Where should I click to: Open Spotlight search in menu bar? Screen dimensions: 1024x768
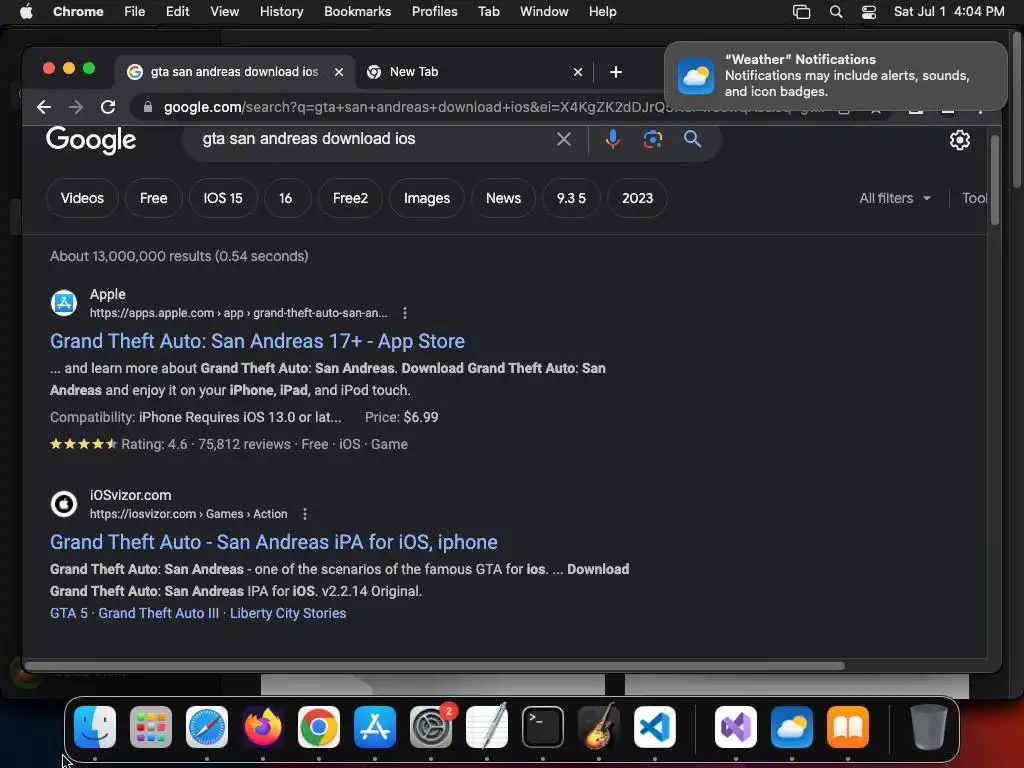click(836, 12)
